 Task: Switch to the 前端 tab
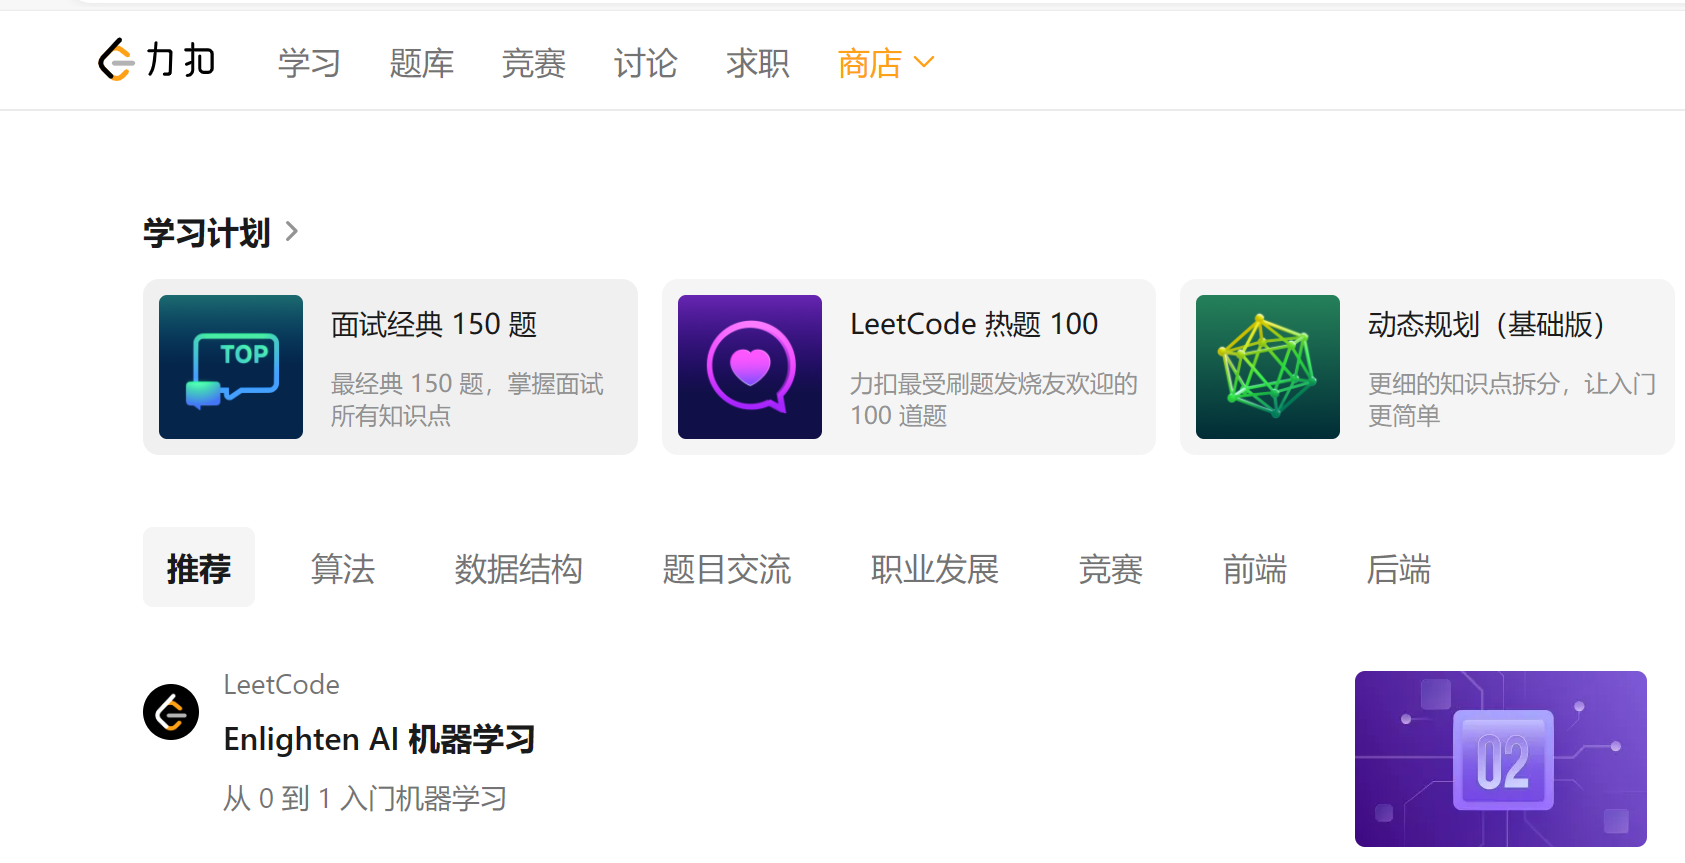click(x=1255, y=569)
